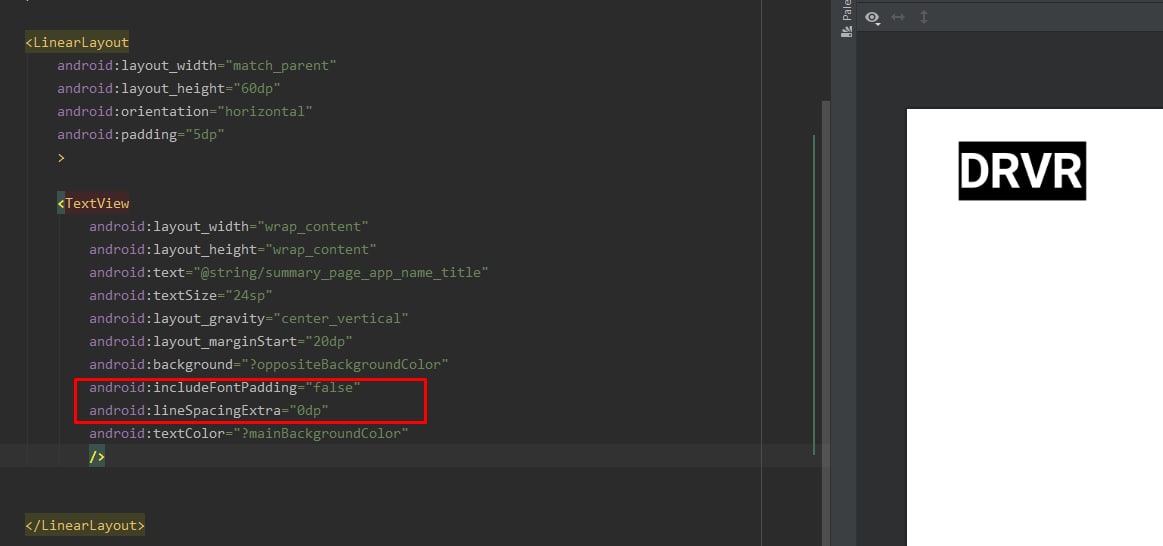Click the lineSpacingExtra="0dp" line
The image size is (1163, 546).
tap(209, 410)
